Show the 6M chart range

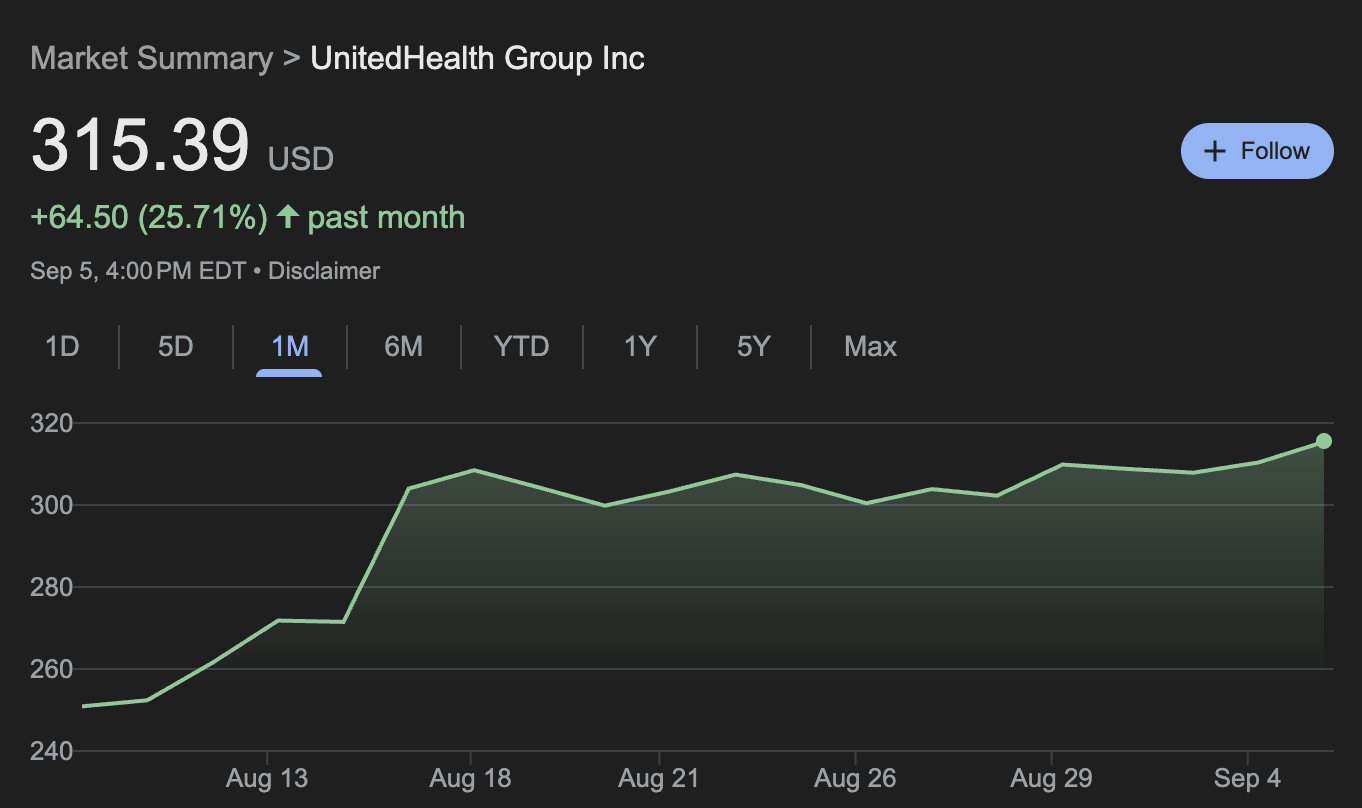tap(403, 347)
